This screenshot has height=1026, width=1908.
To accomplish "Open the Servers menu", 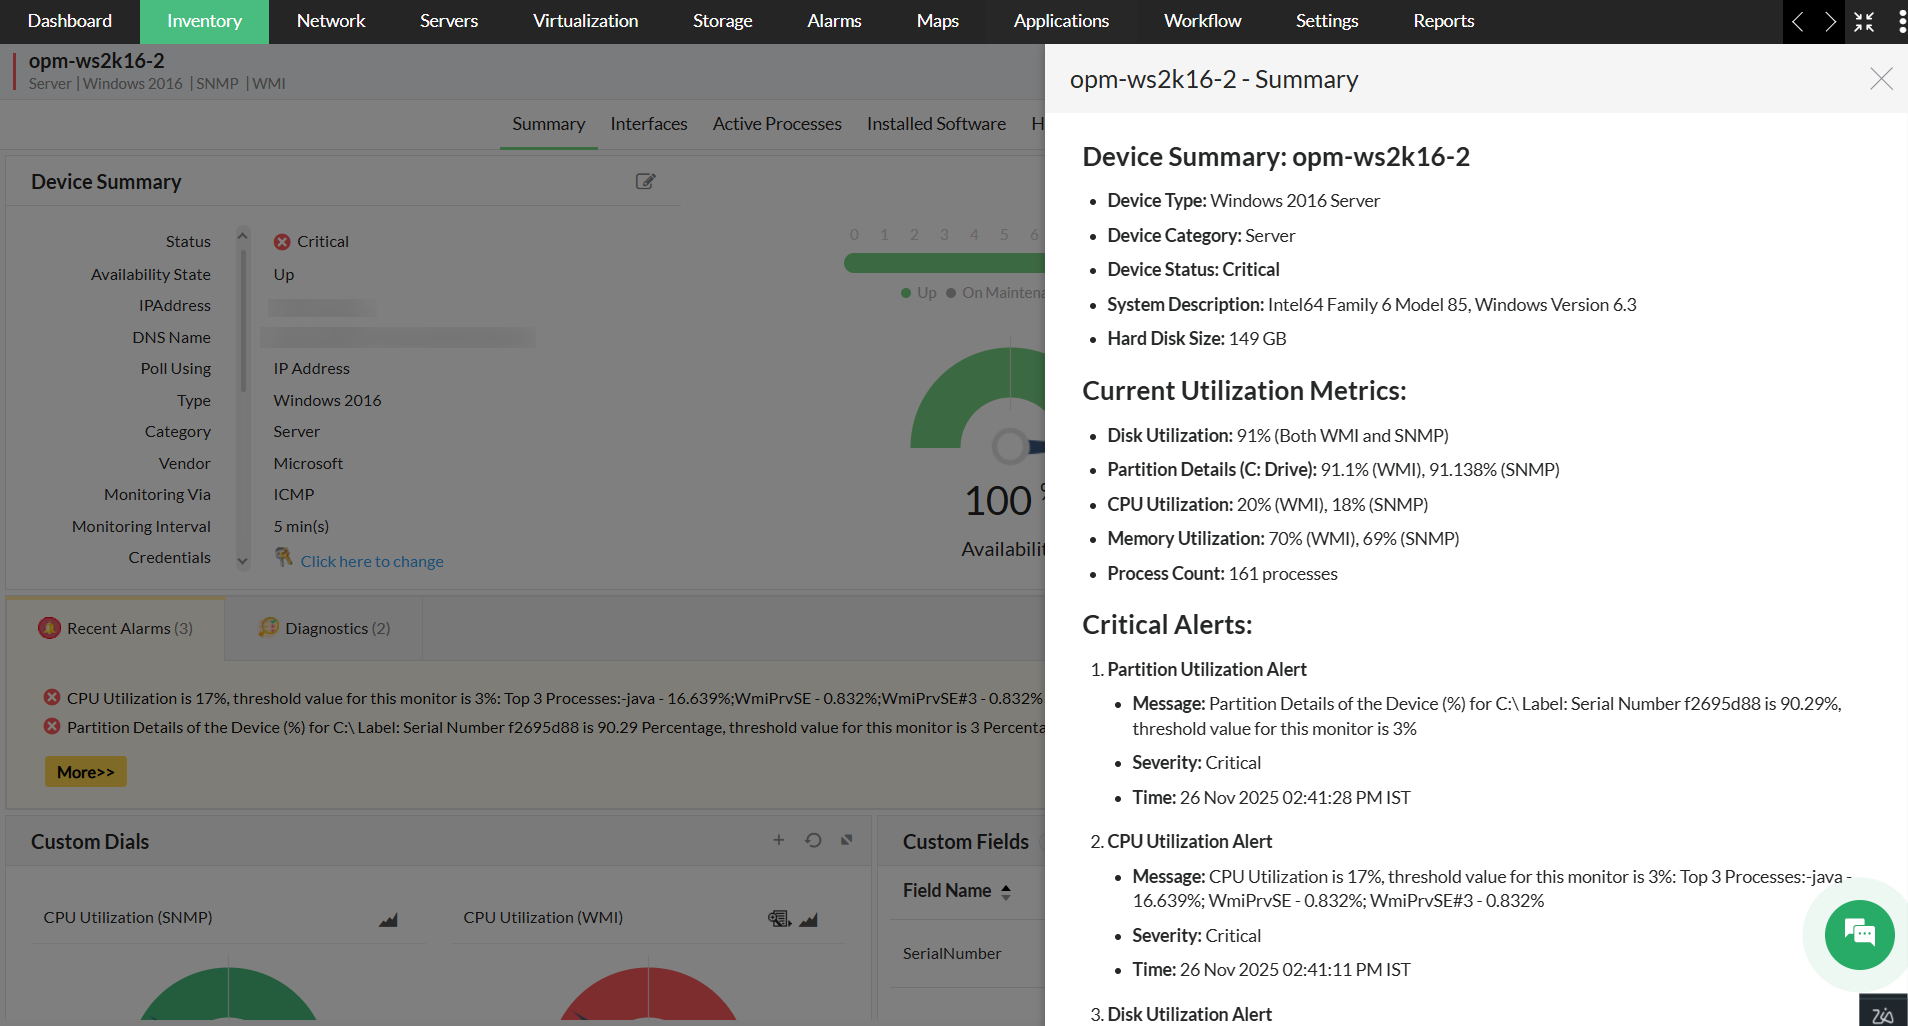I will coord(449,21).
